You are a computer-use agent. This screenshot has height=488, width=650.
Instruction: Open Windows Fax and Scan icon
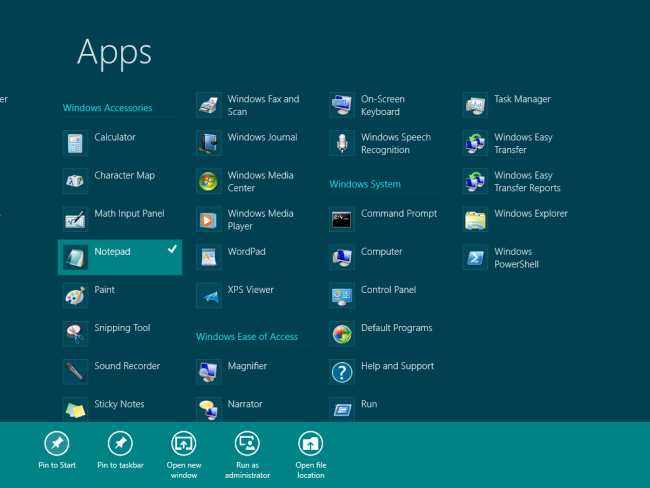pos(209,105)
